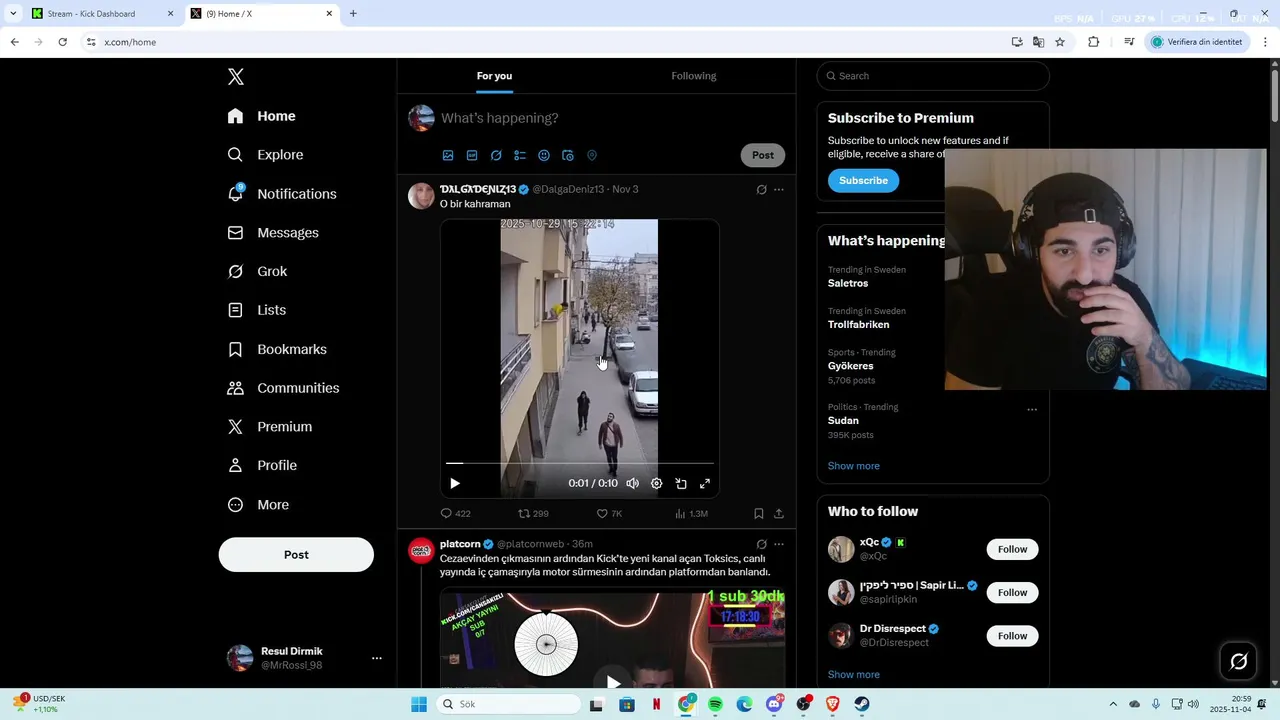Mute the video volume
Screen dimensions: 1280x720
click(632, 483)
